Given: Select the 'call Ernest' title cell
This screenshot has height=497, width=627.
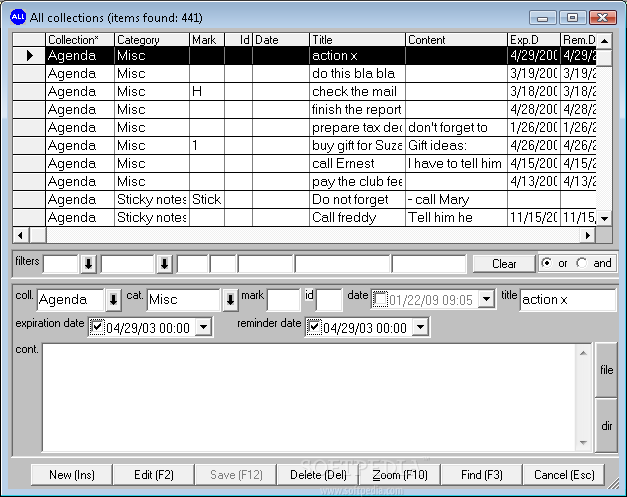Looking at the screenshot, I should [x=357, y=164].
